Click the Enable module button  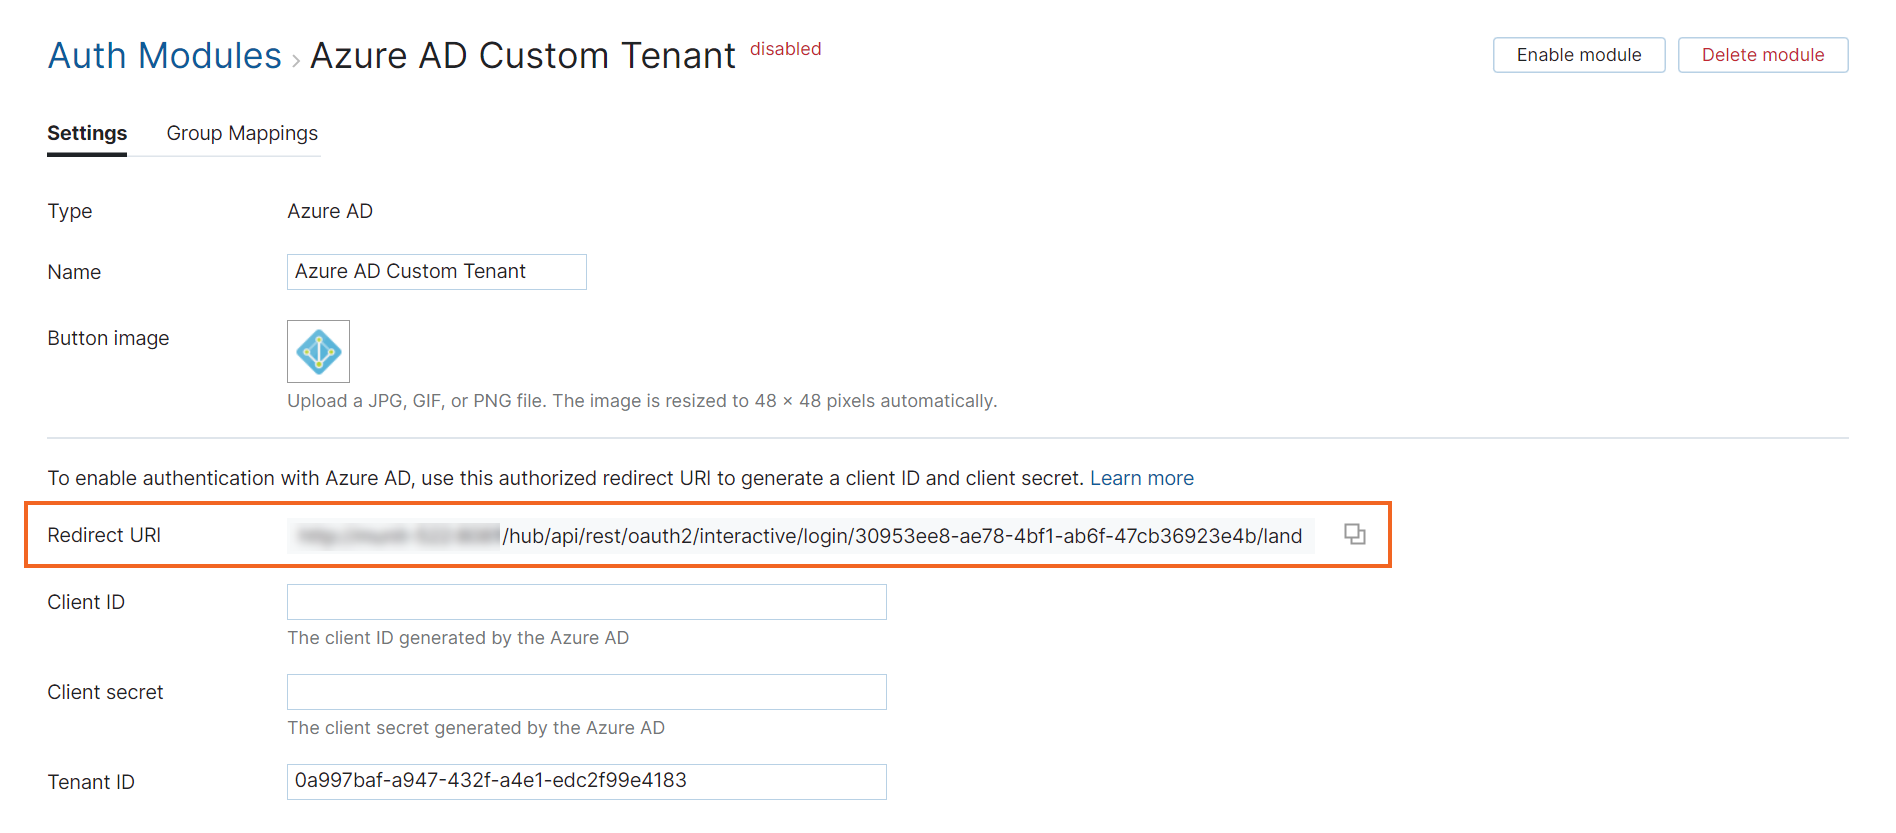click(1578, 55)
